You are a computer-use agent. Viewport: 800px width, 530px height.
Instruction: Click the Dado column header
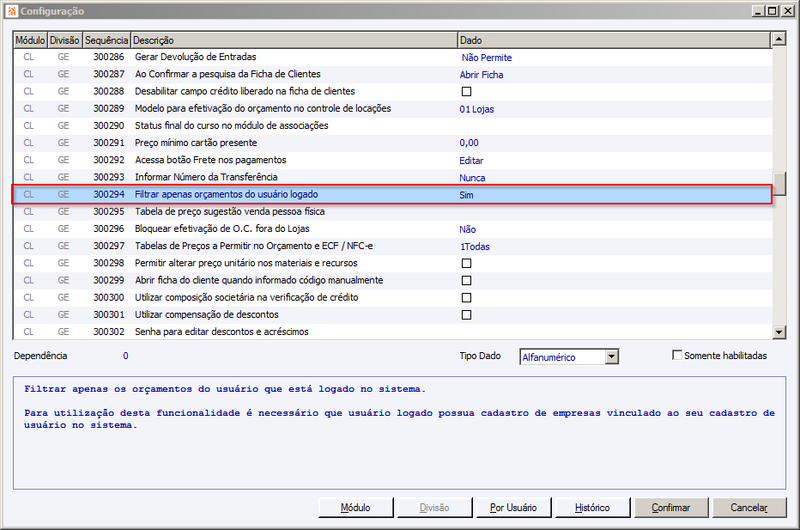[614, 40]
